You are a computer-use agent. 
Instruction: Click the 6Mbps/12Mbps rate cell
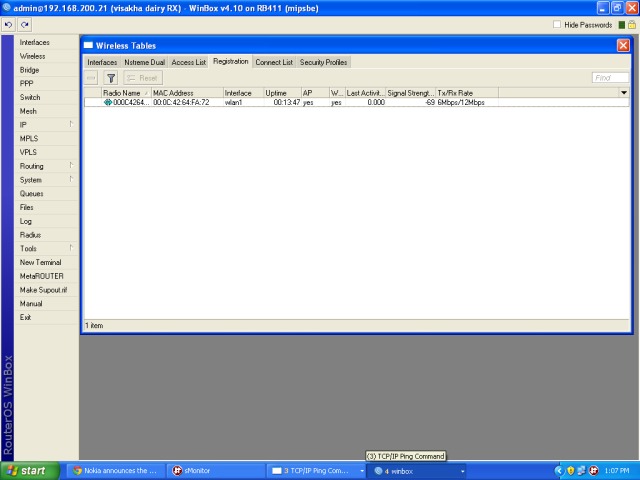tap(461, 102)
